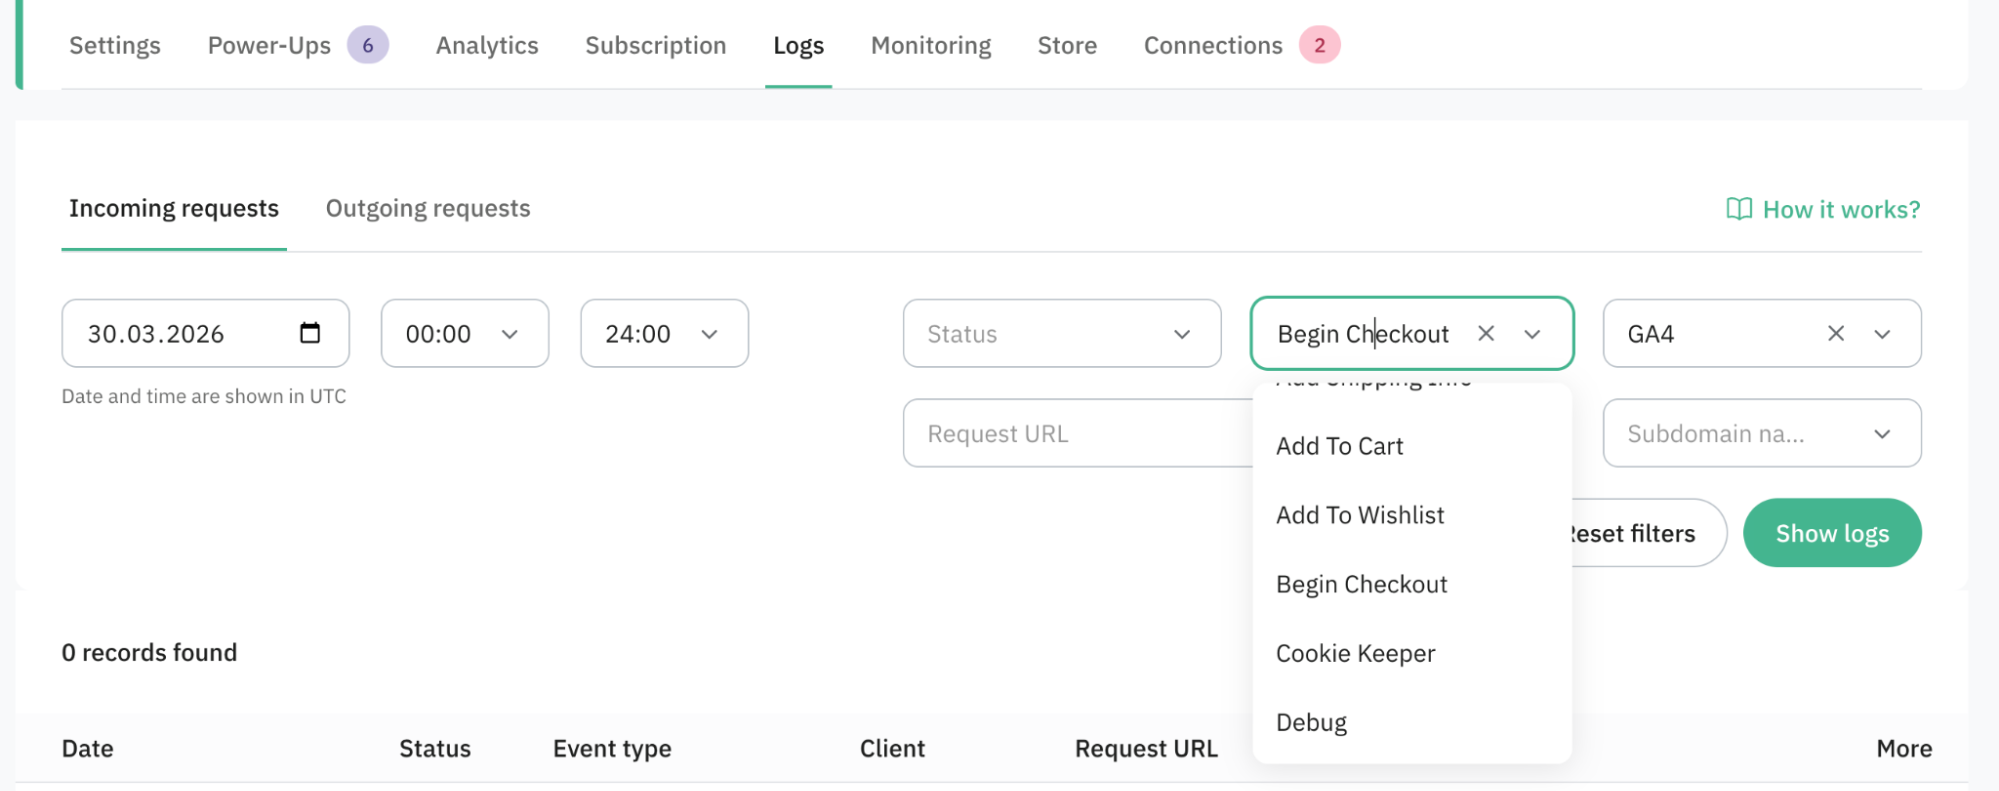The height and width of the screenshot is (791, 1999).
Task: Expand the GA4 dropdown chevron
Action: tap(1882, 334)
